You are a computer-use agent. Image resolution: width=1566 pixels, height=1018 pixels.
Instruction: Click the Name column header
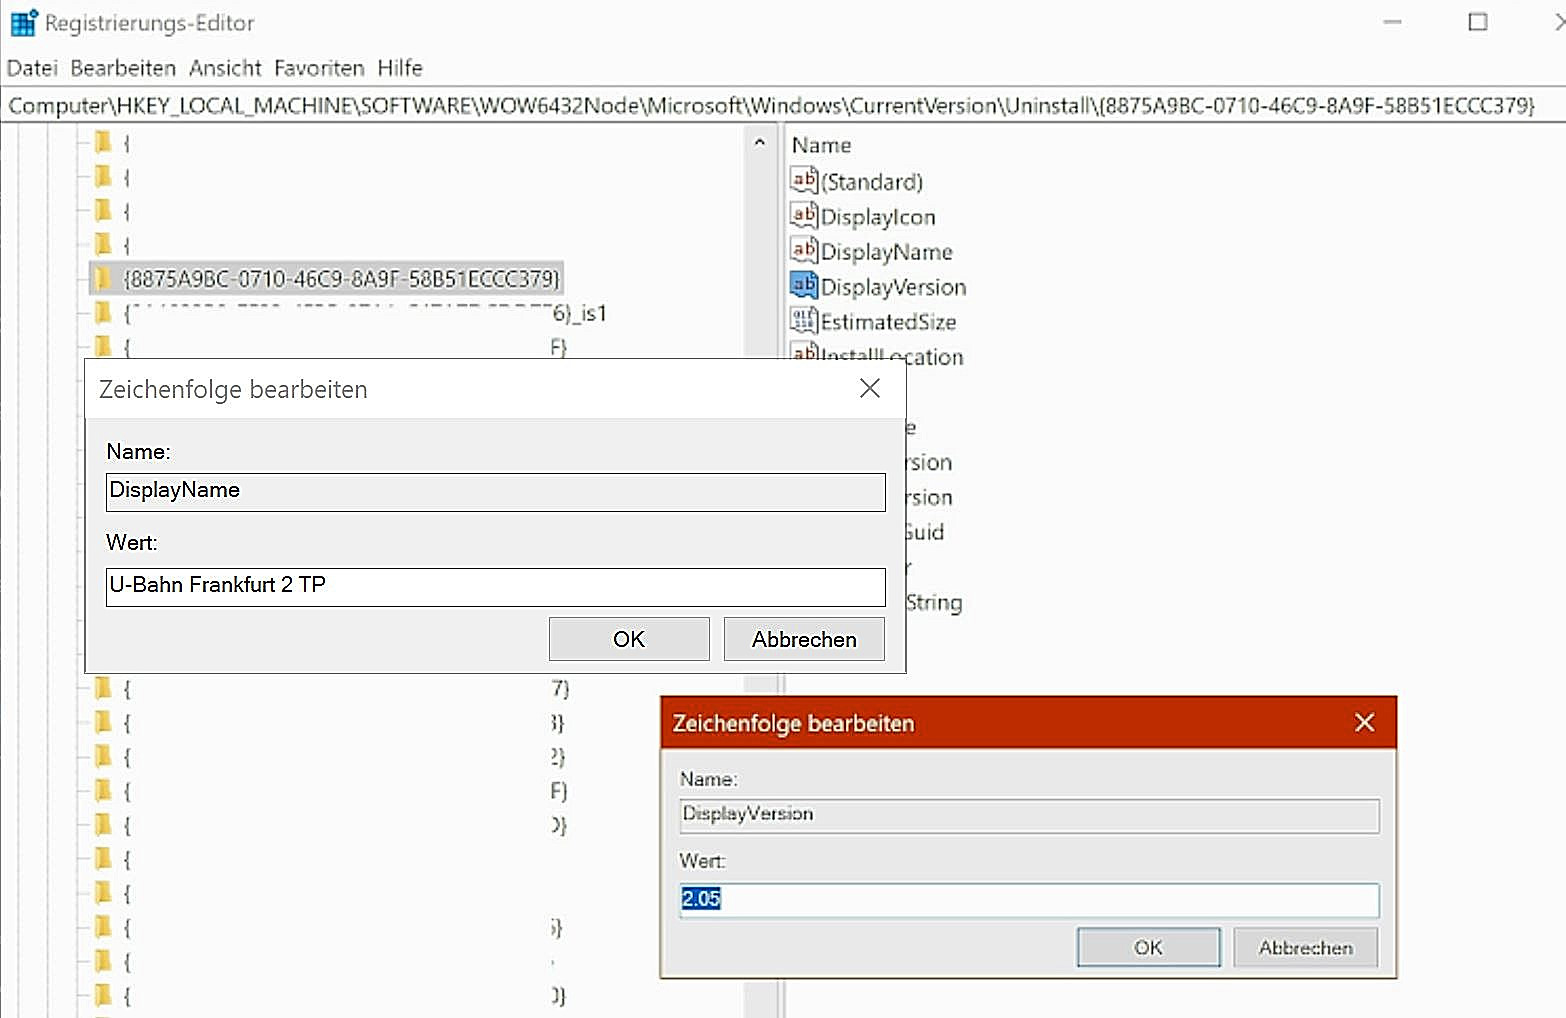click(821, 145)
